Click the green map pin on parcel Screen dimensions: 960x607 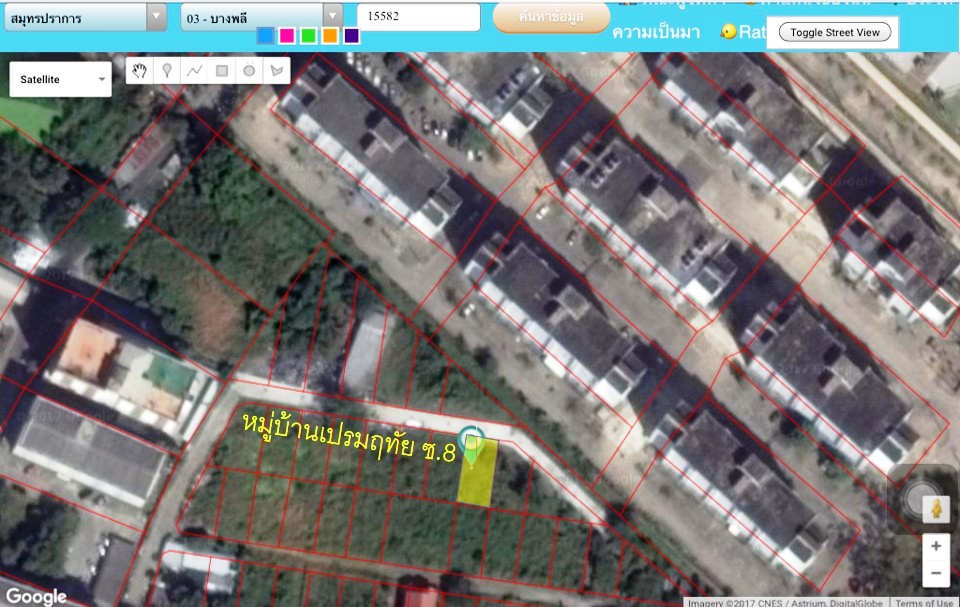click(472, 448)
